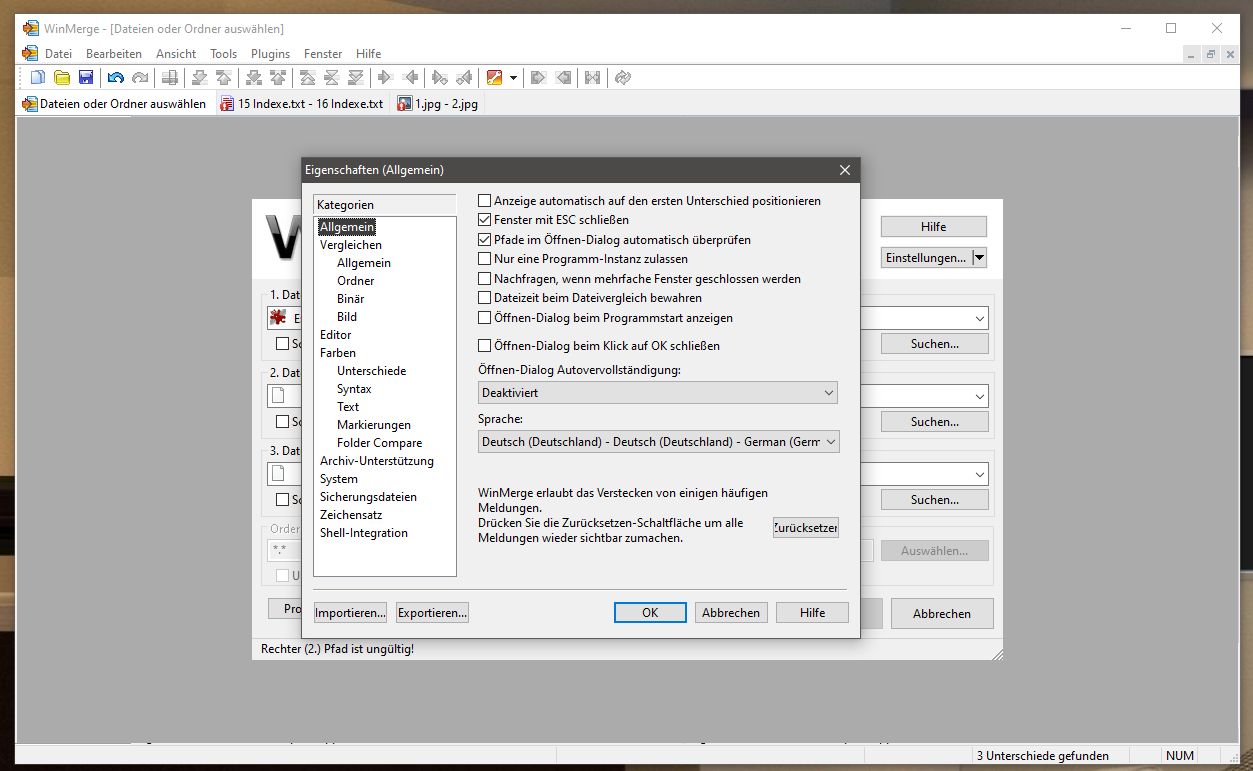Enable 'Dateizeit beim Dateivergleich bewahren'
The image size is (1253, 771).
pos(485,298)
